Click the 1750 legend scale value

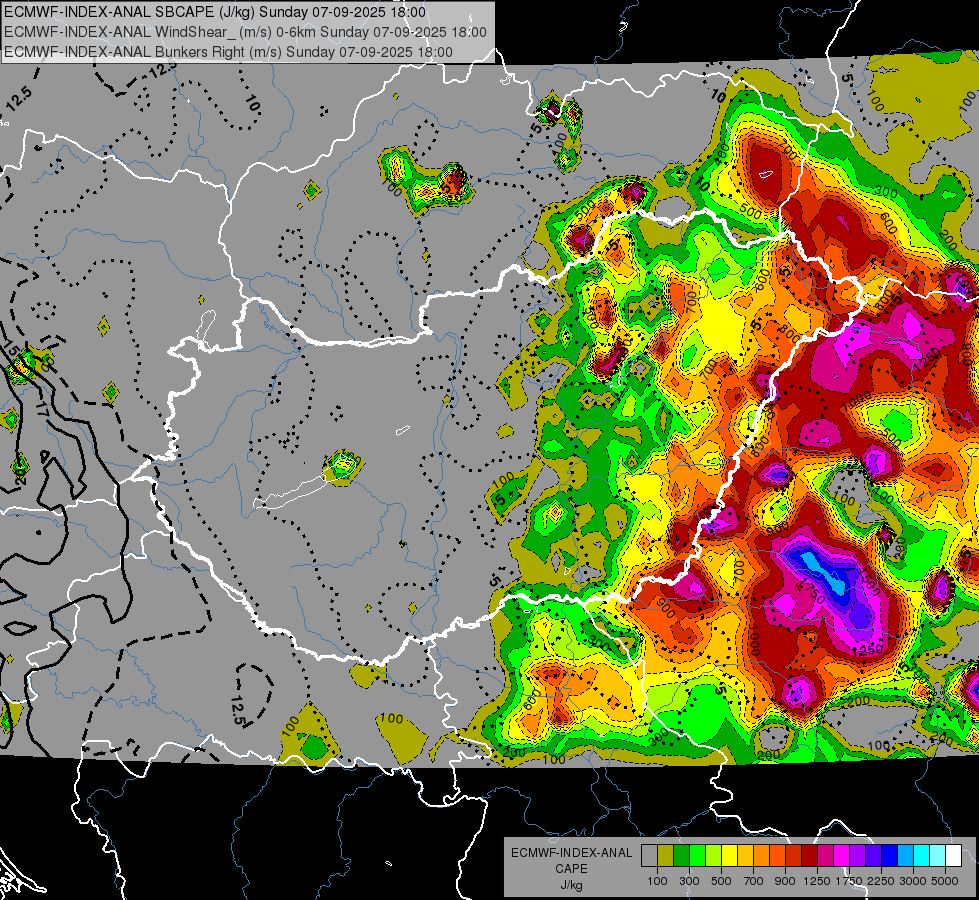coord(849,881)
